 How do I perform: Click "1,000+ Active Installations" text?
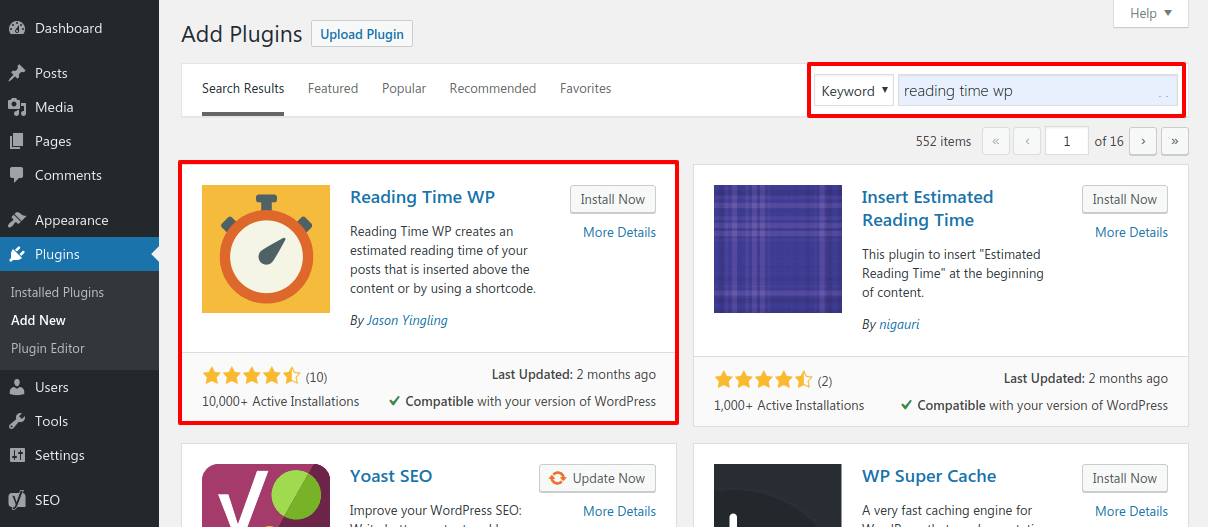(789, 405)
